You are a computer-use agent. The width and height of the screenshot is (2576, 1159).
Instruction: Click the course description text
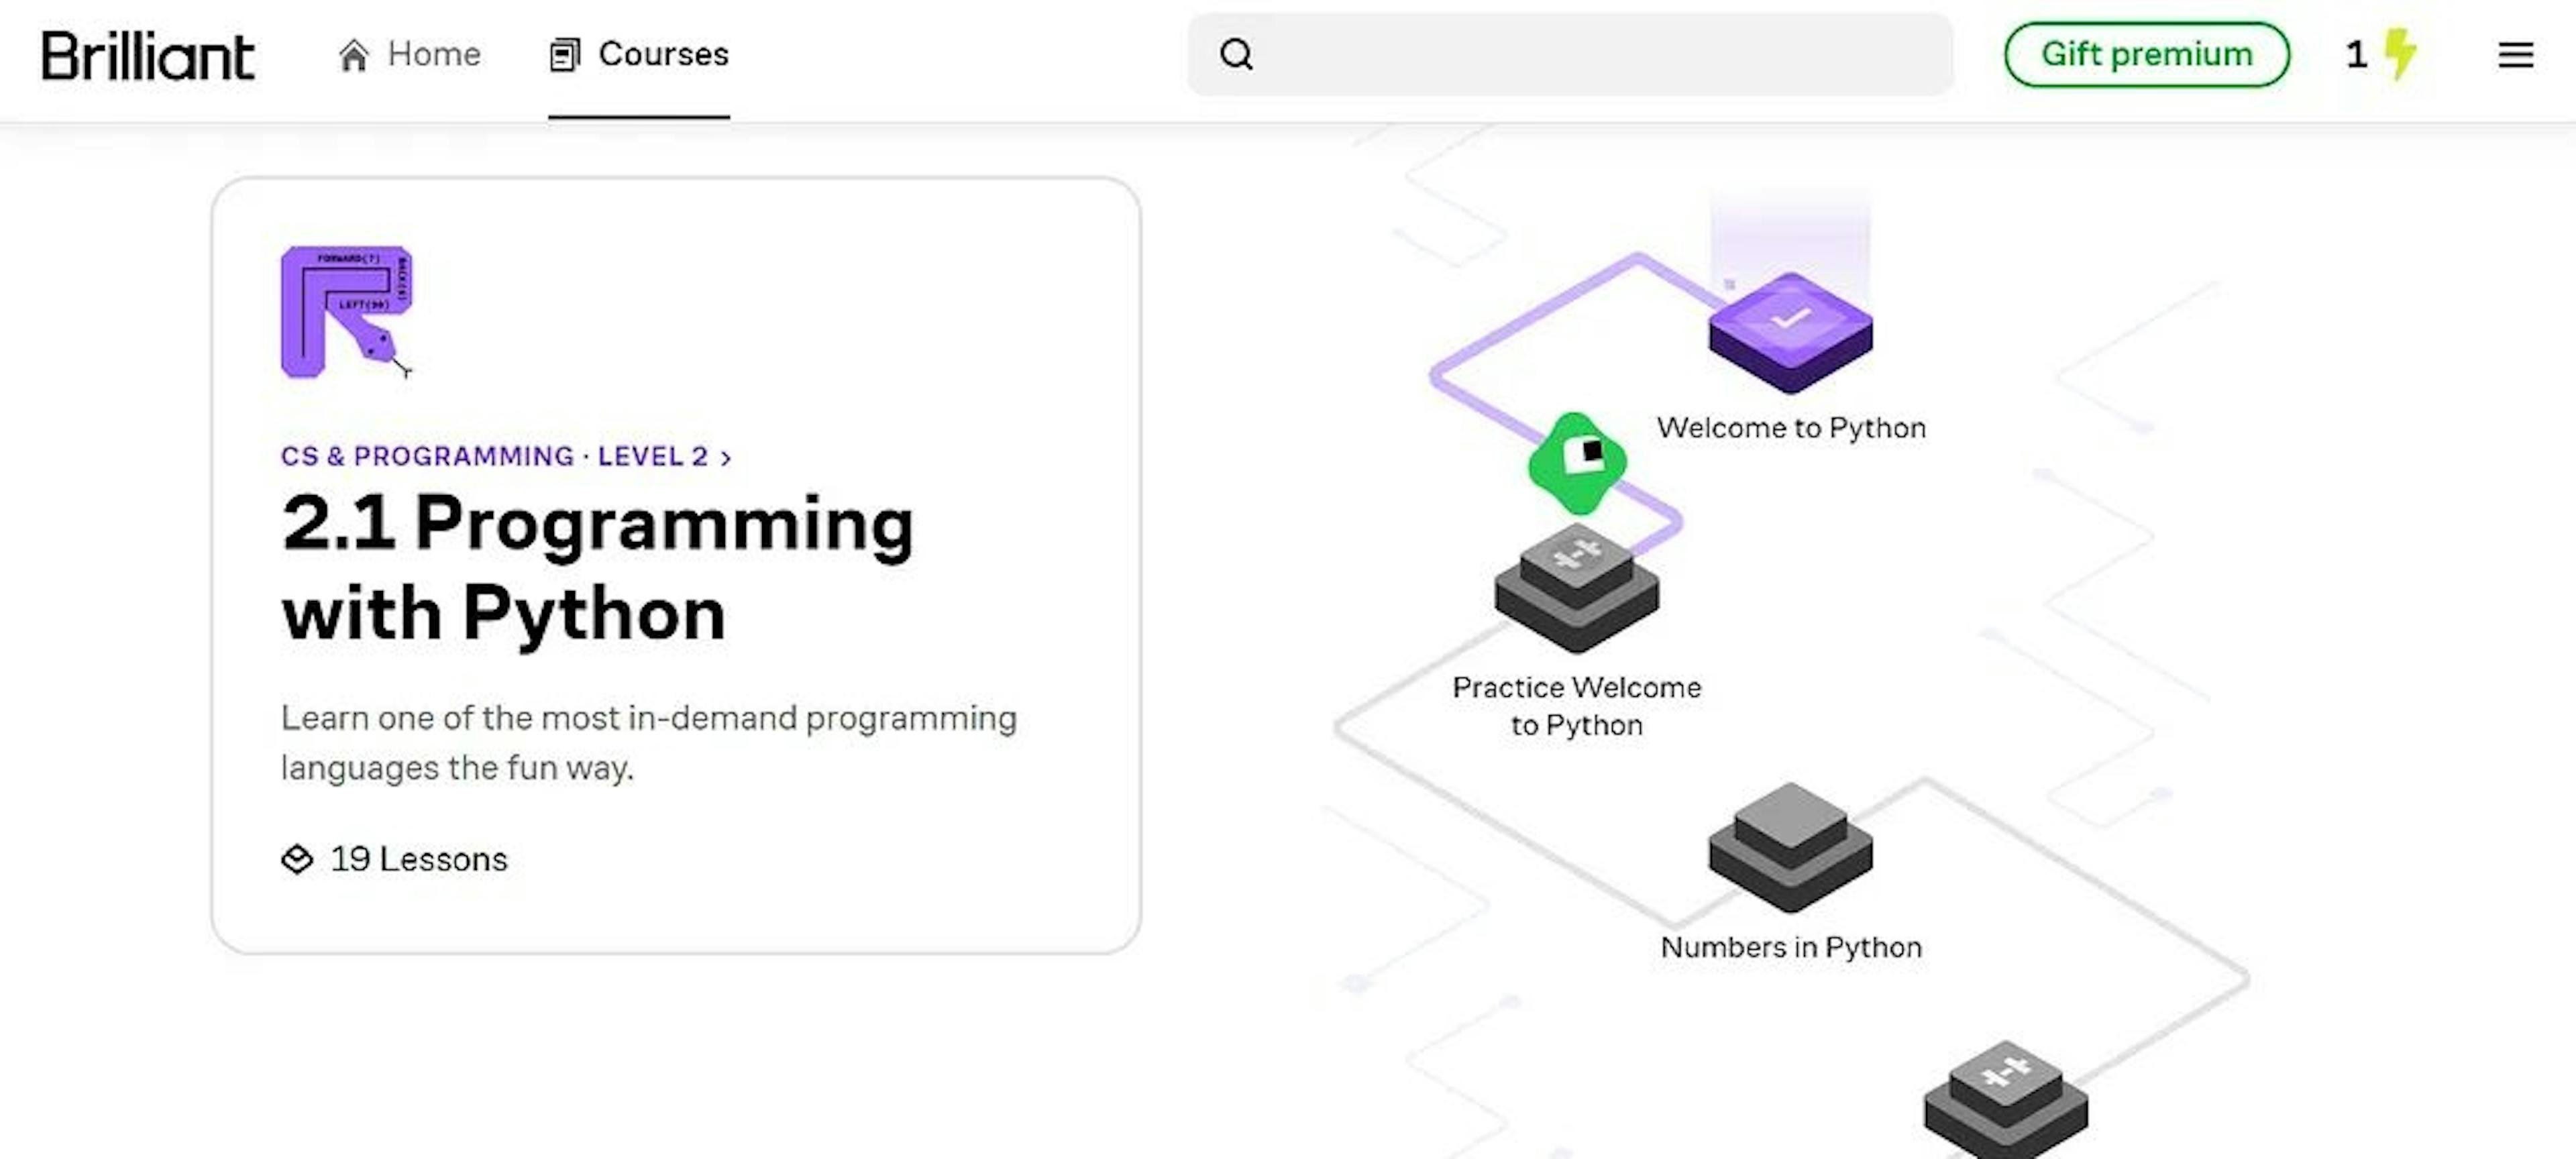click(x=648, y=742)
